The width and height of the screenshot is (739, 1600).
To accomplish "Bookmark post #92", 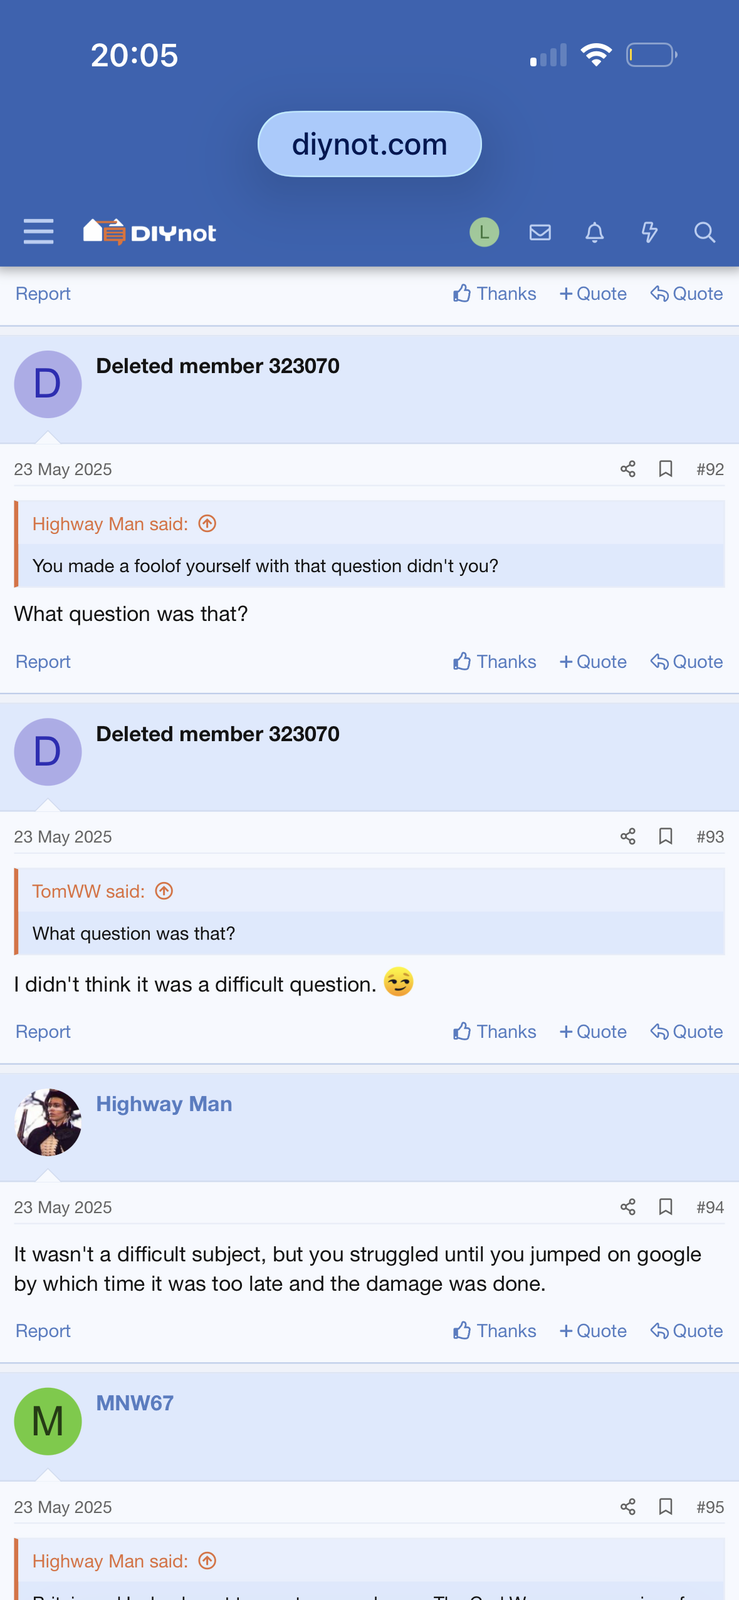I will (665, 469).
